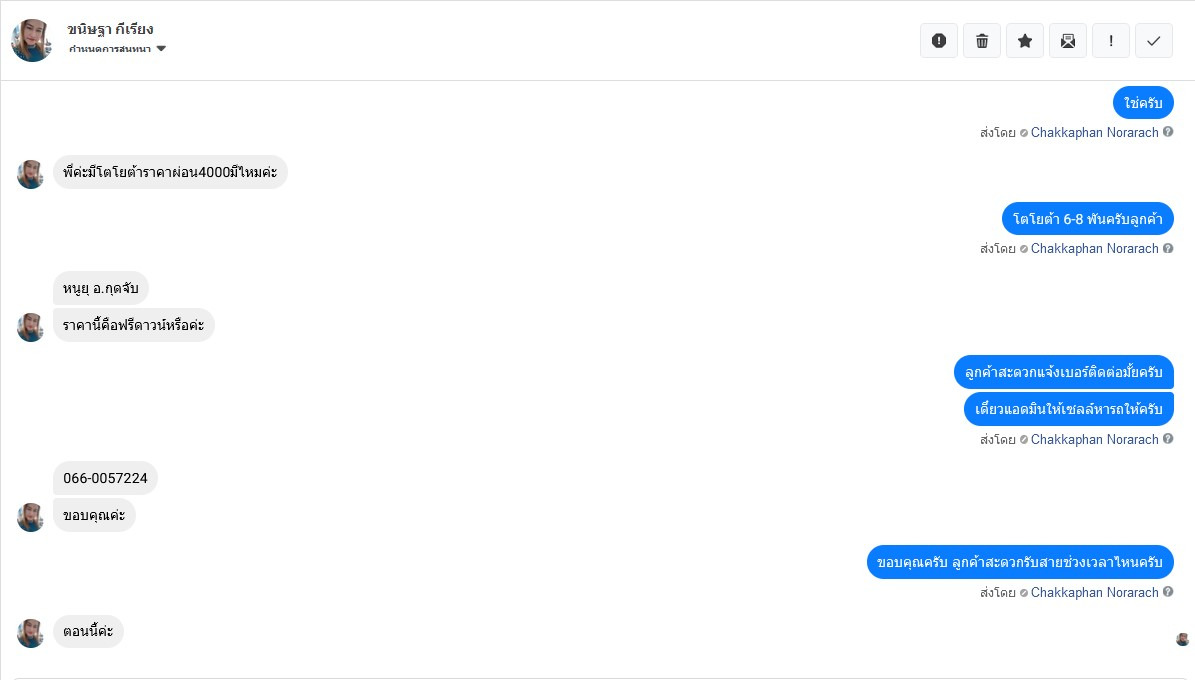Mark the conversation as spam

[x=938, y=41]
